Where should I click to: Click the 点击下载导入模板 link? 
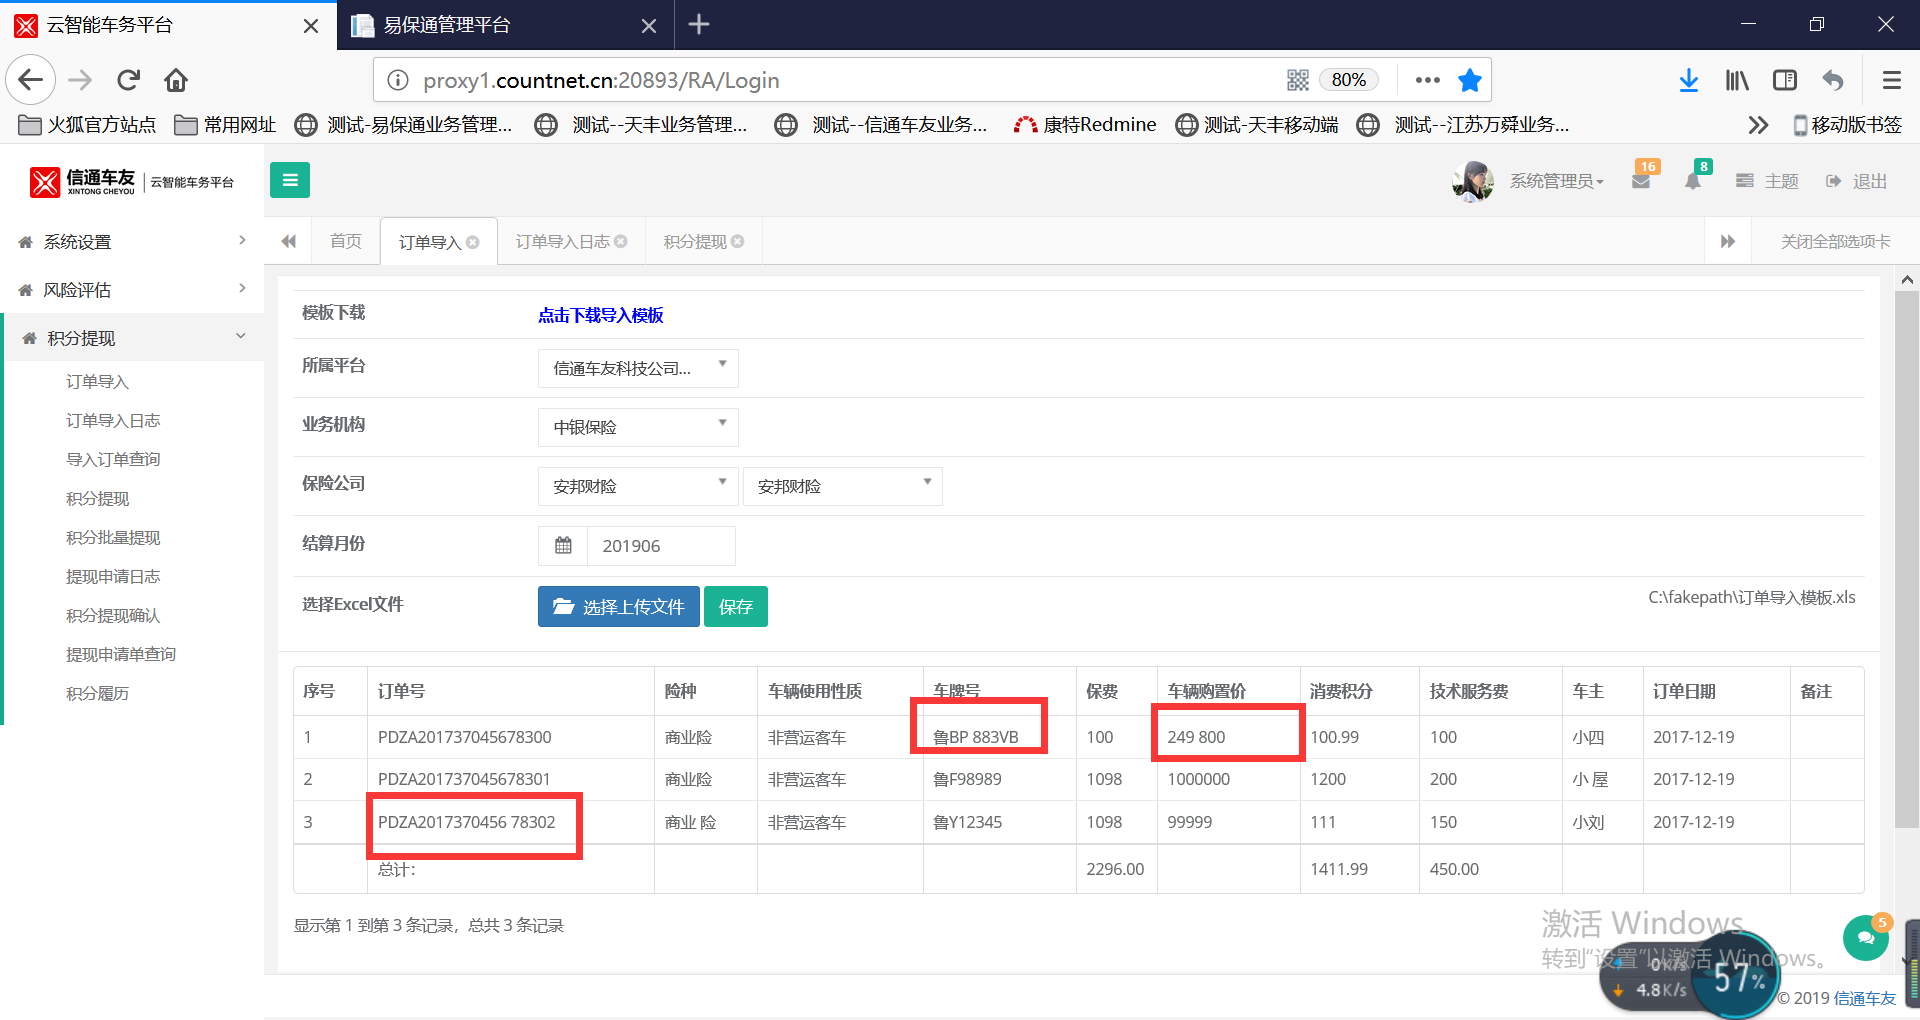coord(600,315)
